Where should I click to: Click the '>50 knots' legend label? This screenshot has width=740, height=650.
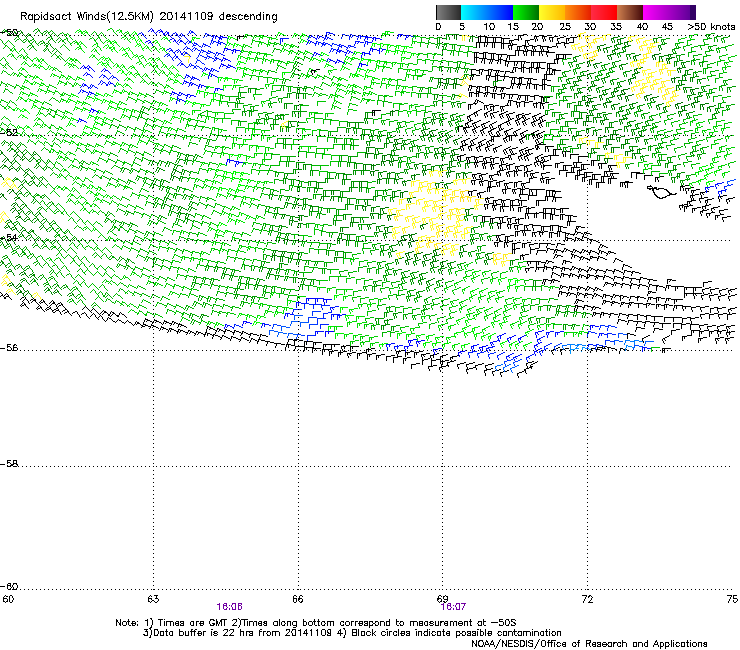pyautogui.click(x=711, y=27)
